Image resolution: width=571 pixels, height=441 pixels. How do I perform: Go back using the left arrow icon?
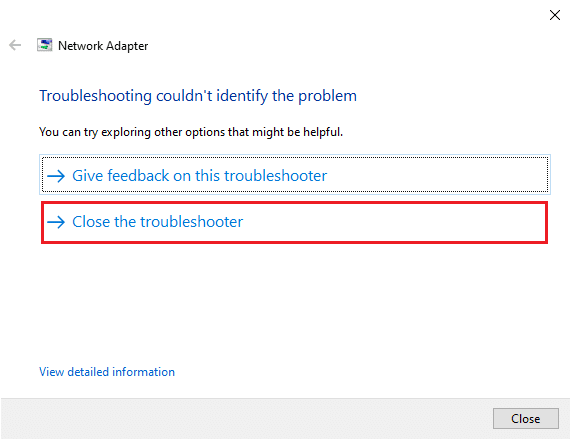15,46
